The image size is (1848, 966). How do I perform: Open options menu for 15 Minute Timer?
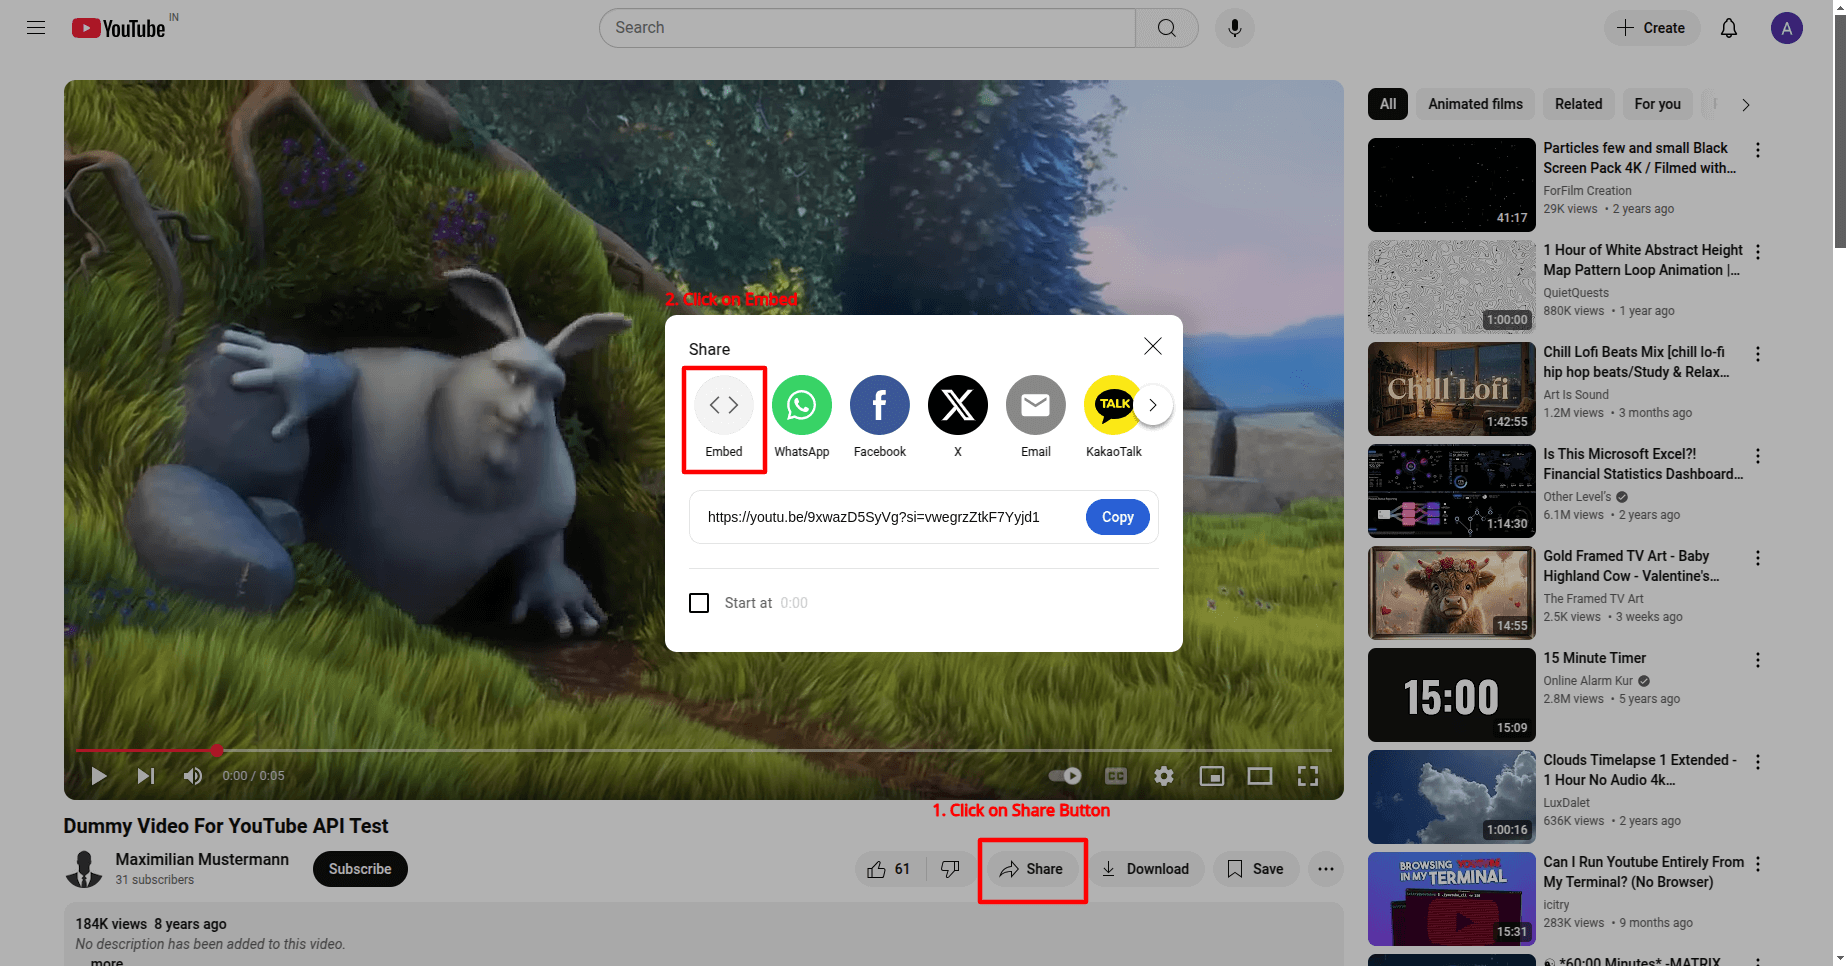1757,660
